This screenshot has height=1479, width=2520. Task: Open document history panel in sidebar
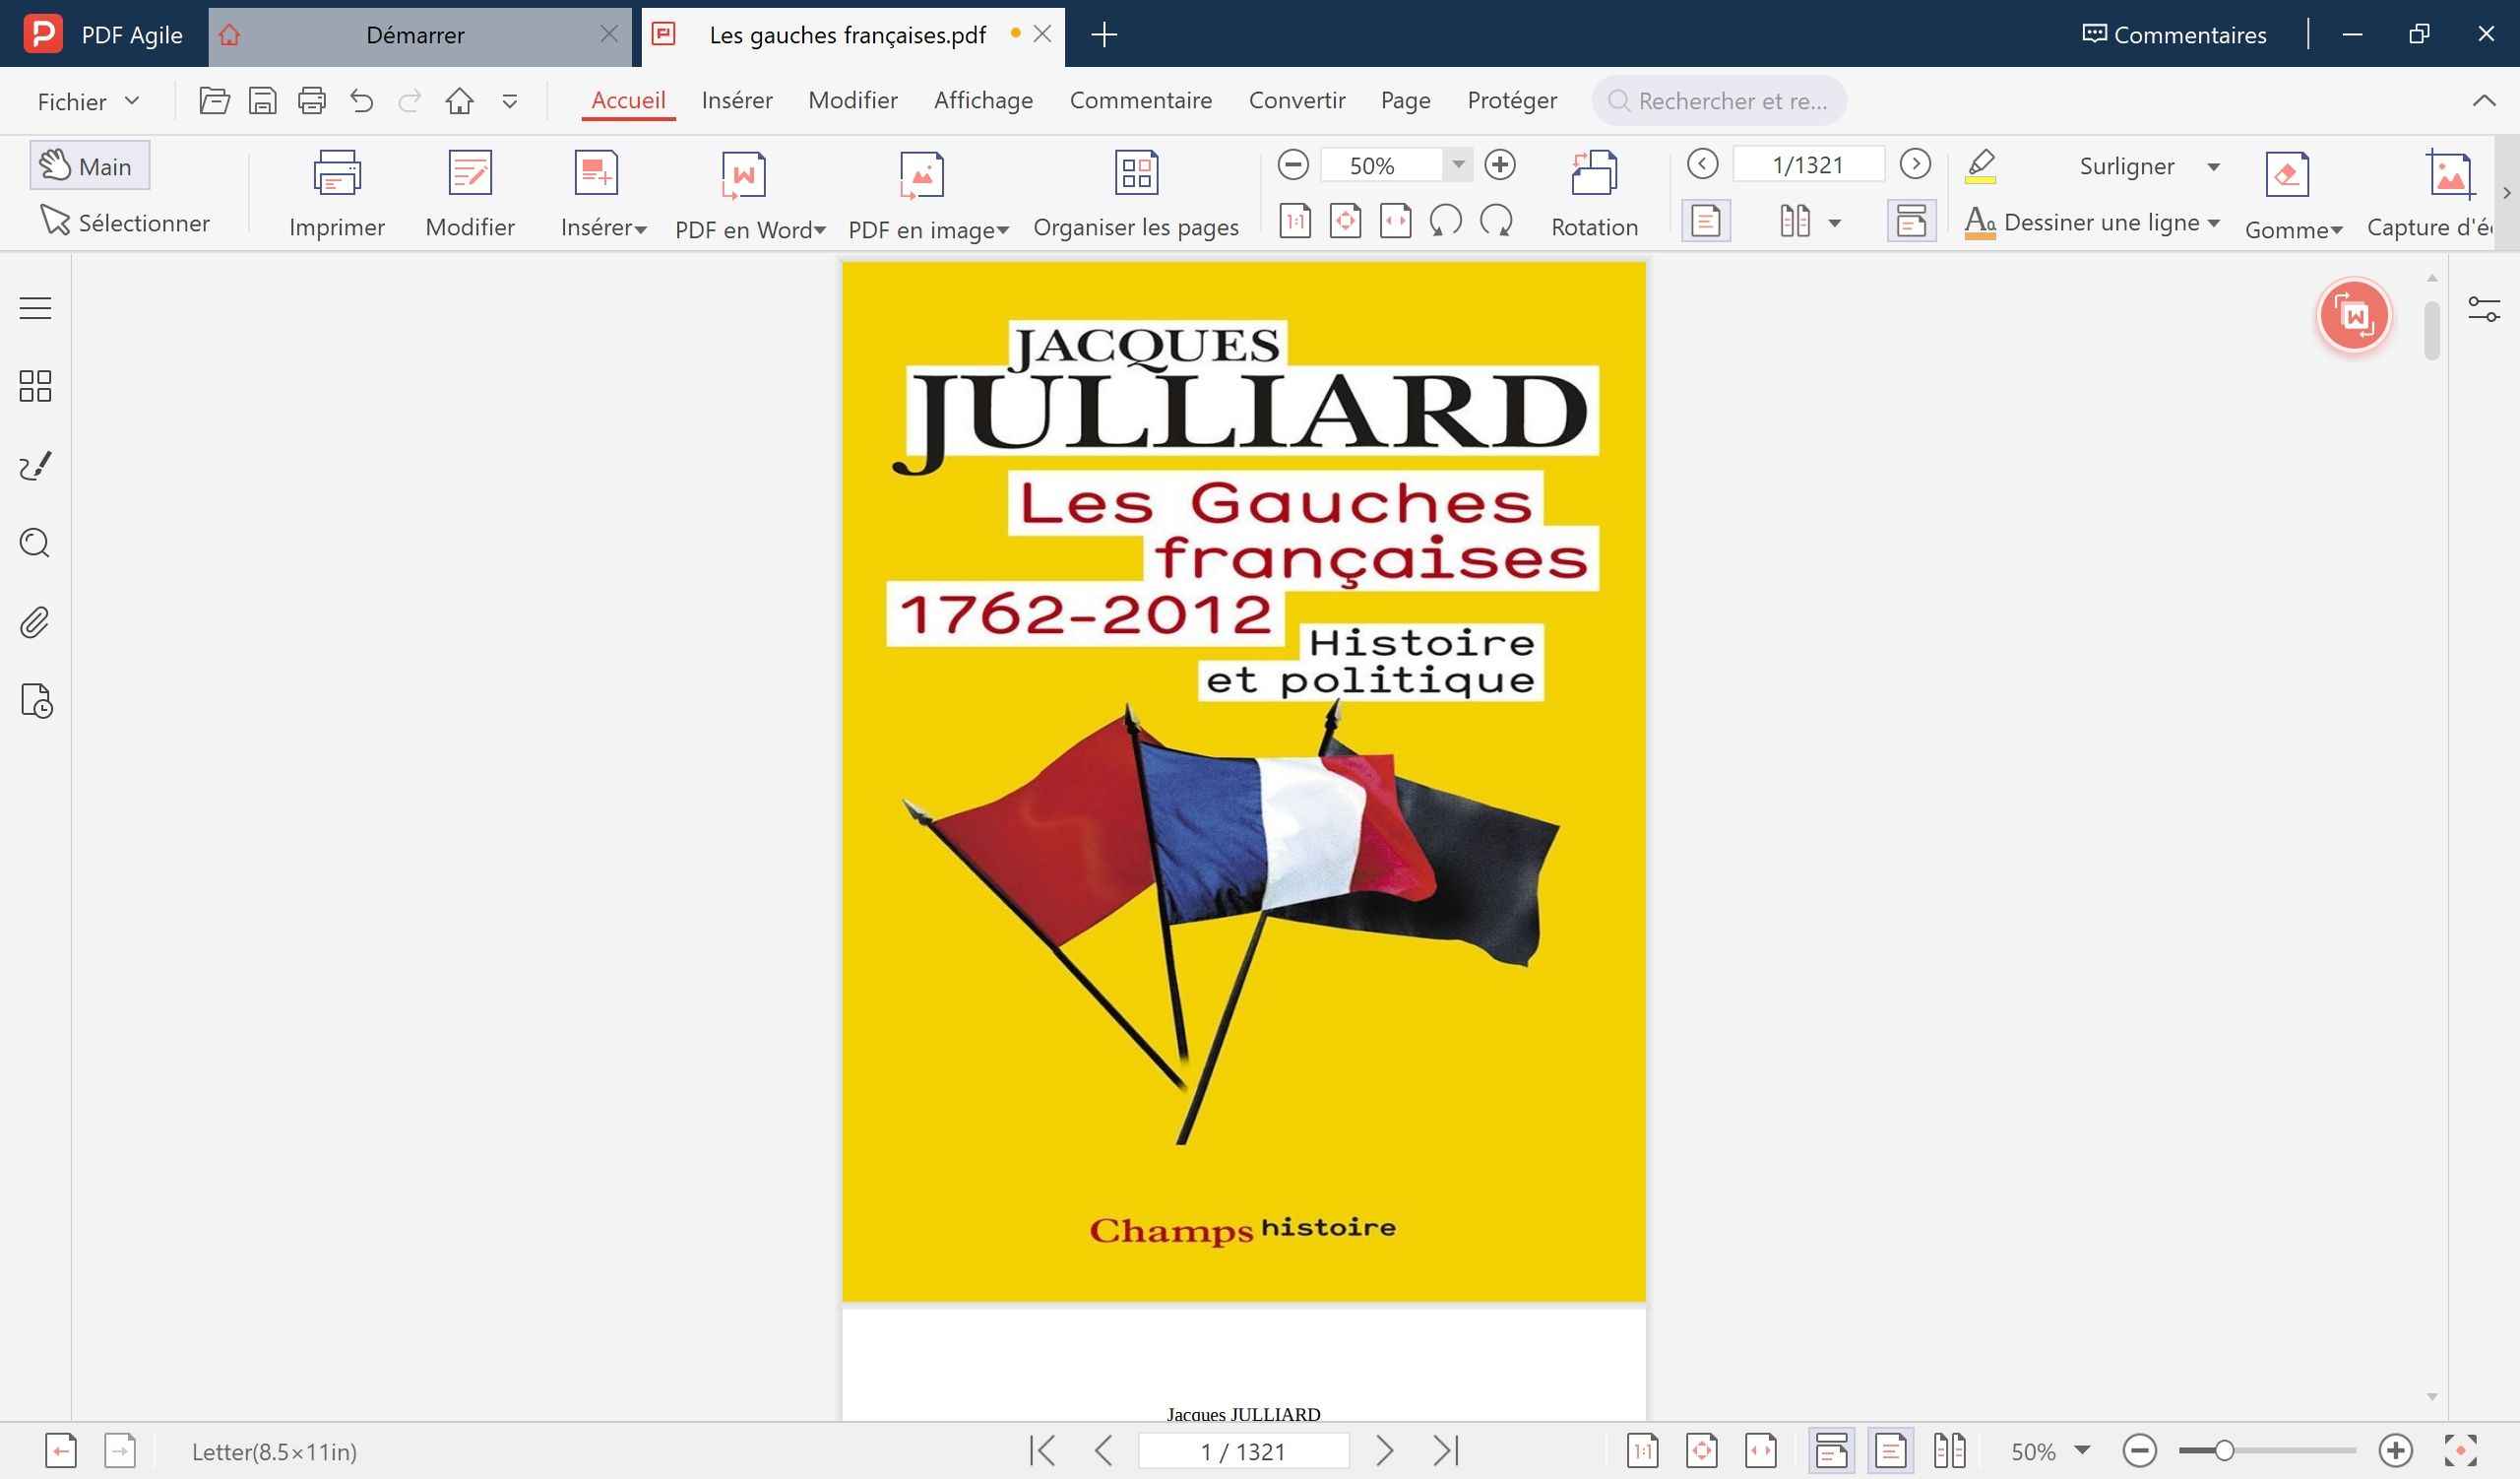pos(36,701)
